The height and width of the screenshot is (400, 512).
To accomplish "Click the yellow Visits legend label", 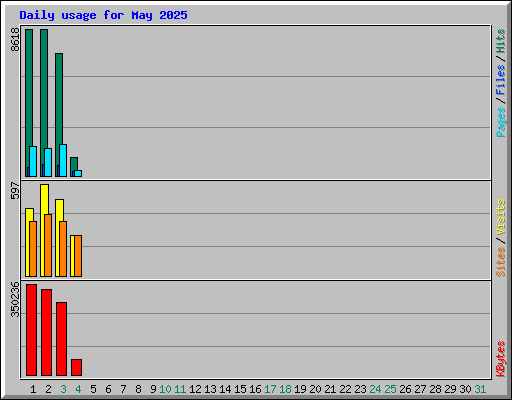I will 500,217.
